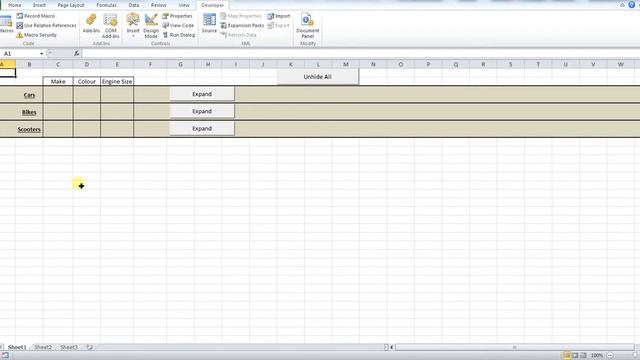Click Expand button in Cars row

[x=202, y=94]
